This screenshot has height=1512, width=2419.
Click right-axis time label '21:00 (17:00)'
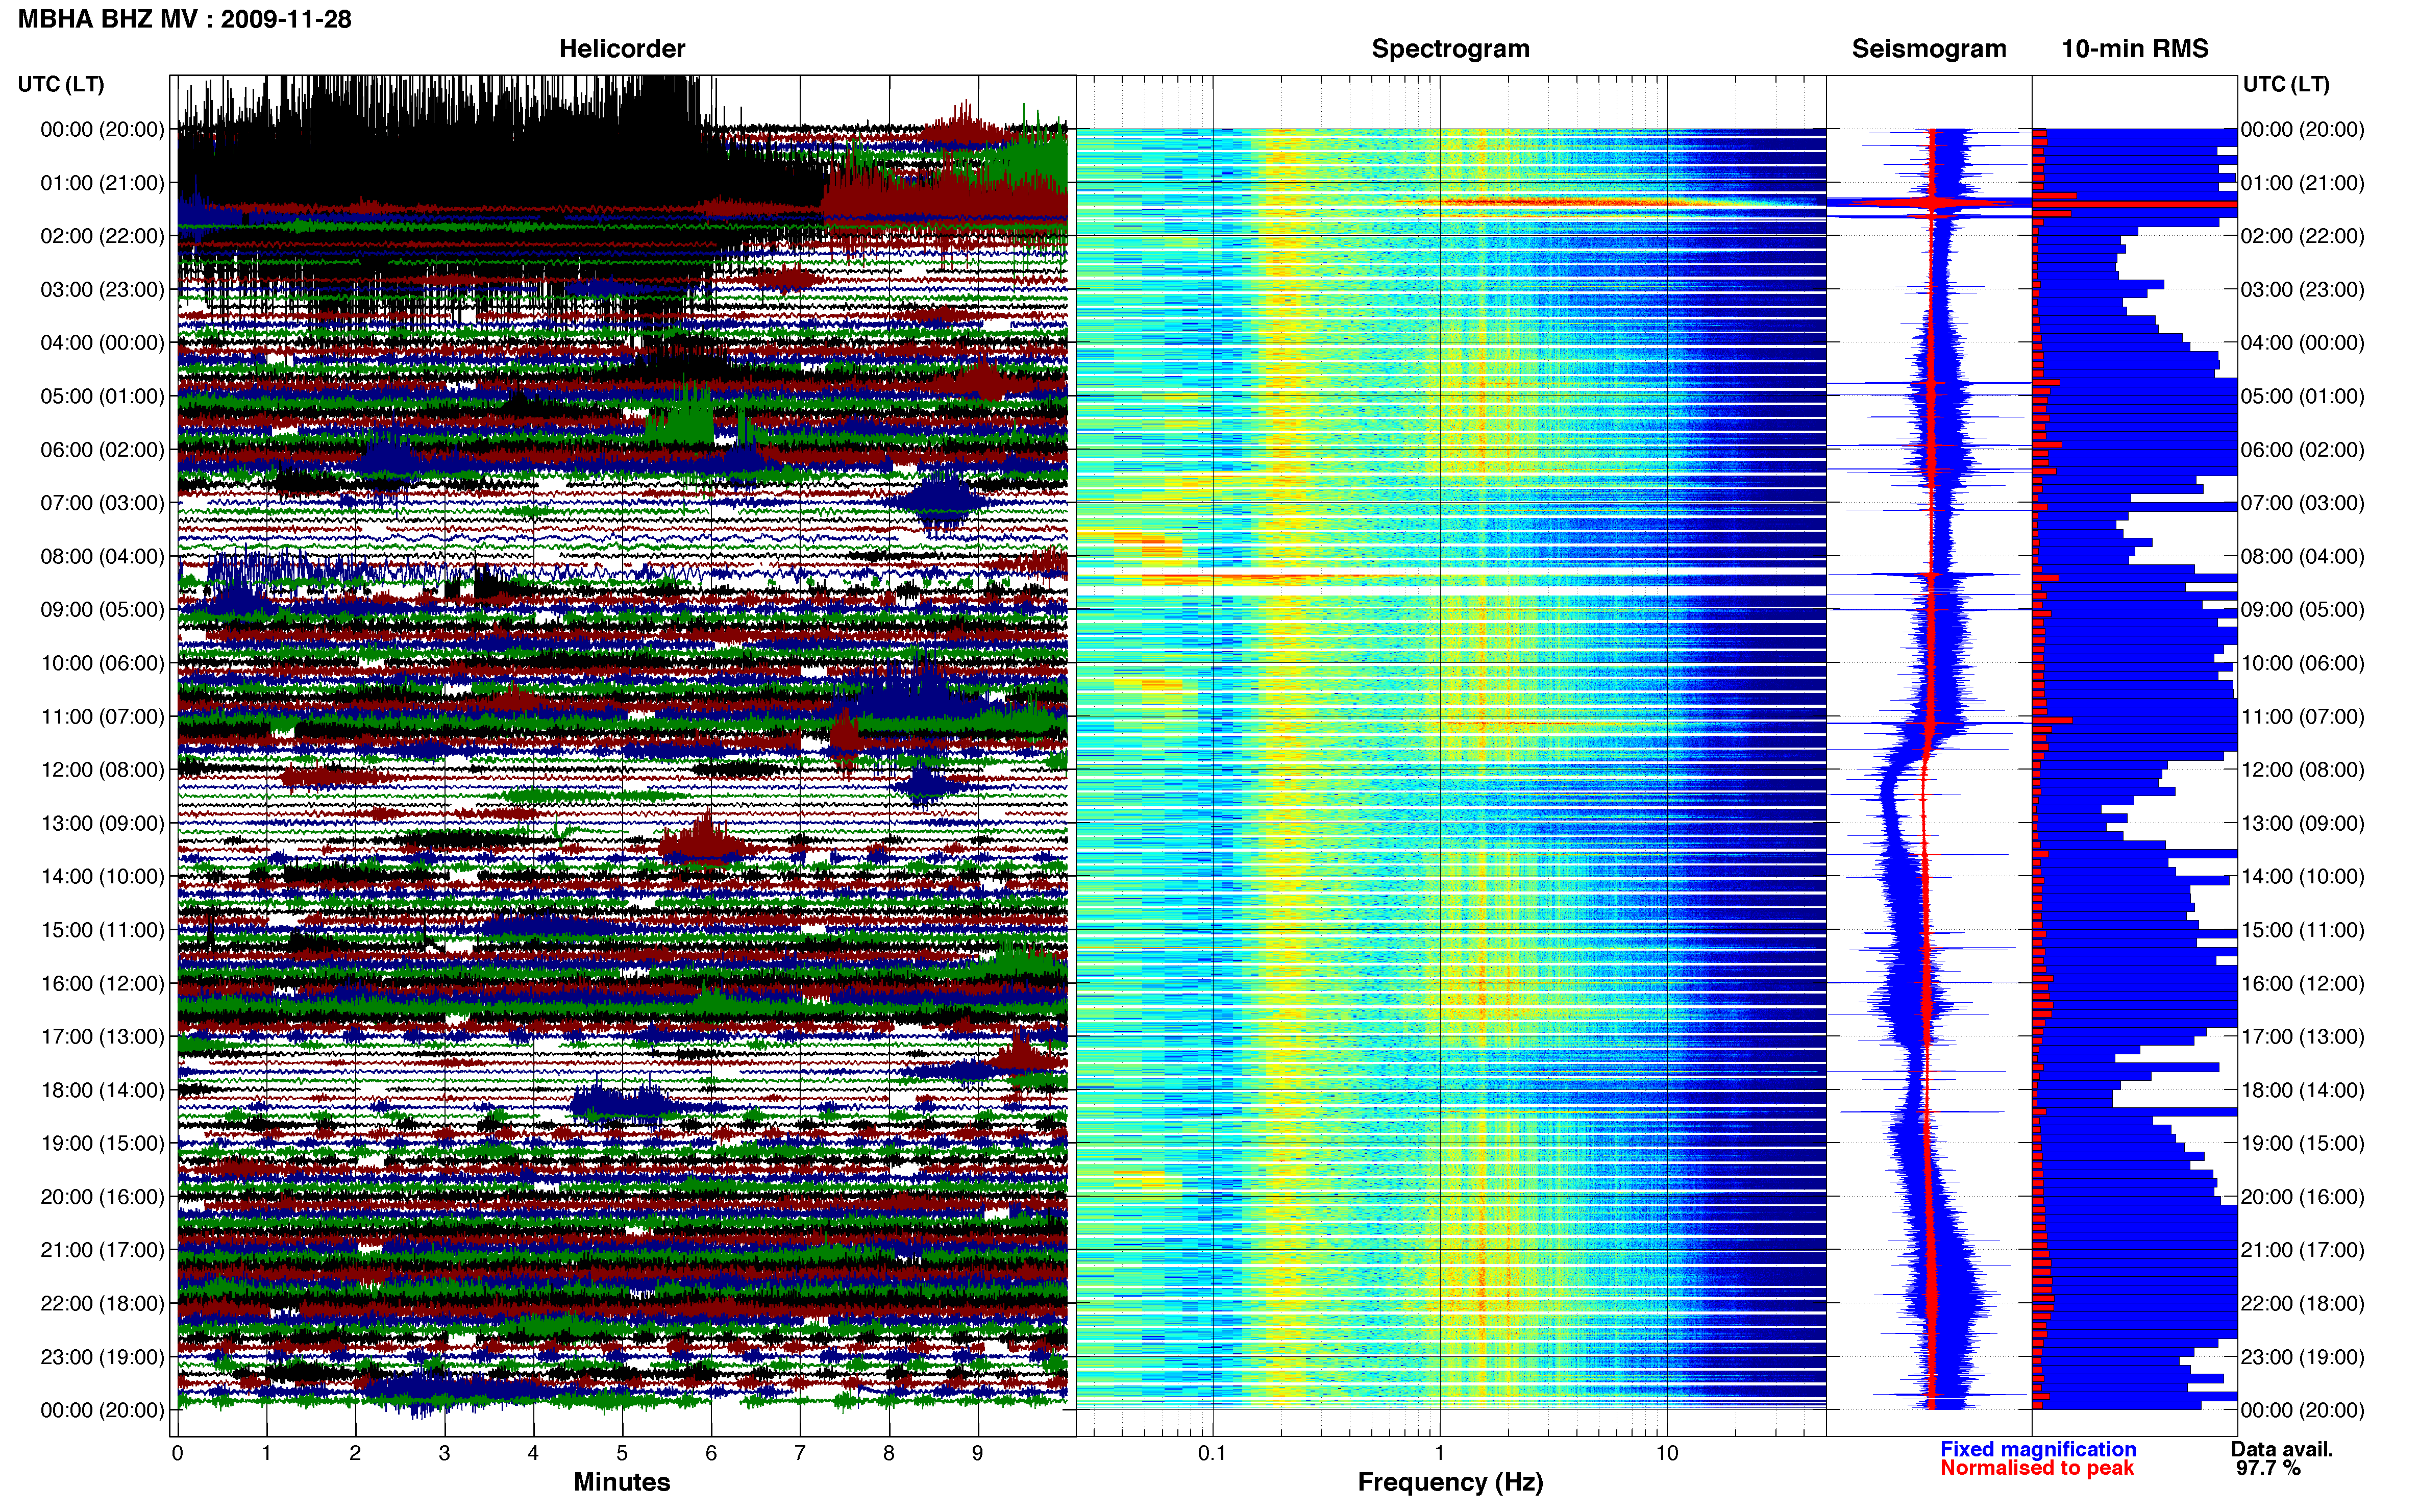pyautogui.click(x=2303, y=1250)
